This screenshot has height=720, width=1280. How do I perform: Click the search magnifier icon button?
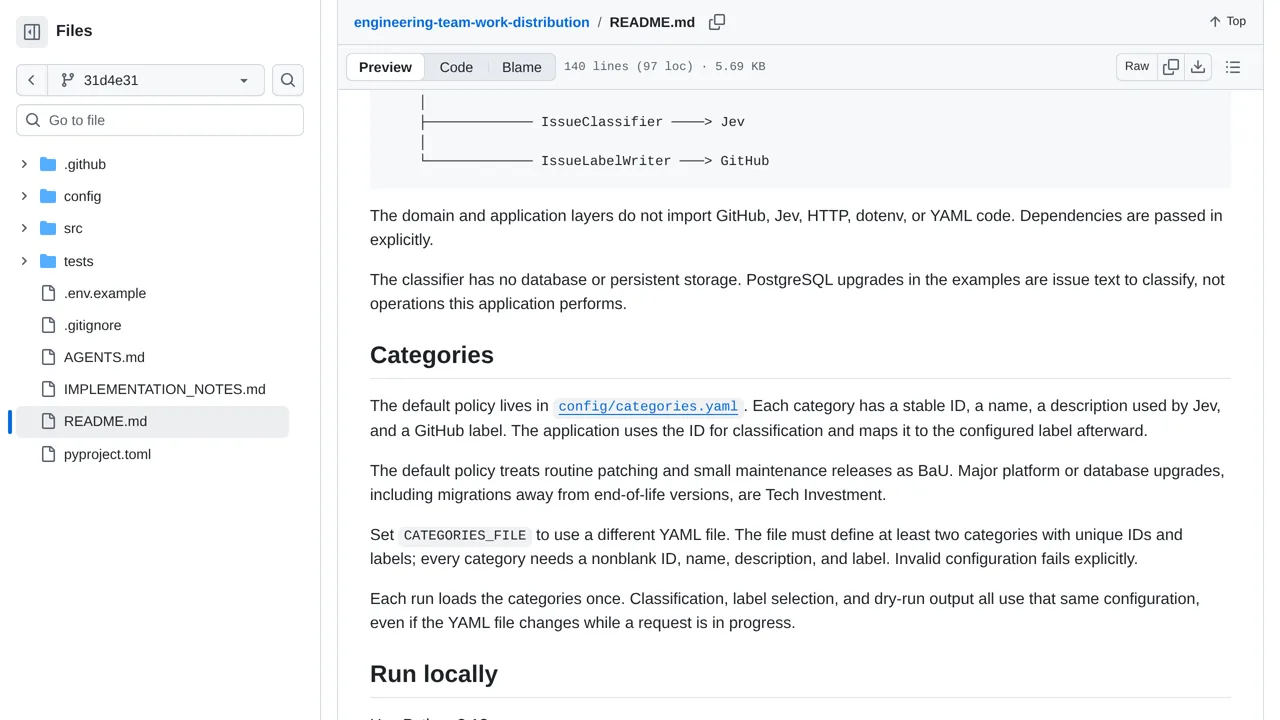288,80
